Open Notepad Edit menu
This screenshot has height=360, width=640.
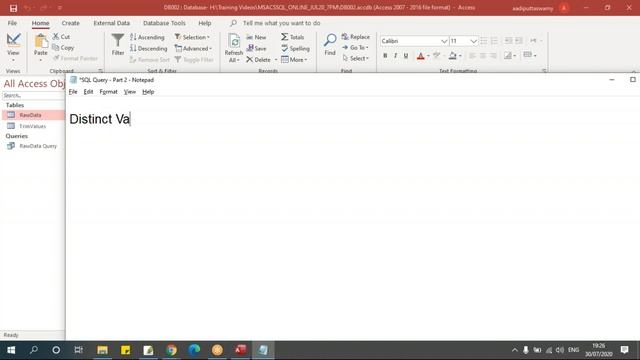pyautogui.click(x=88, y=92)
